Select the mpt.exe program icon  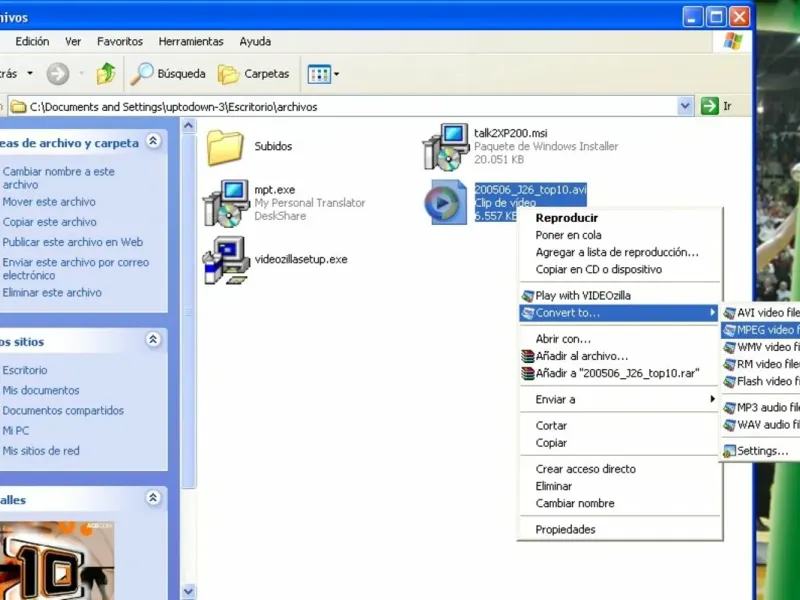pos(226,203)
